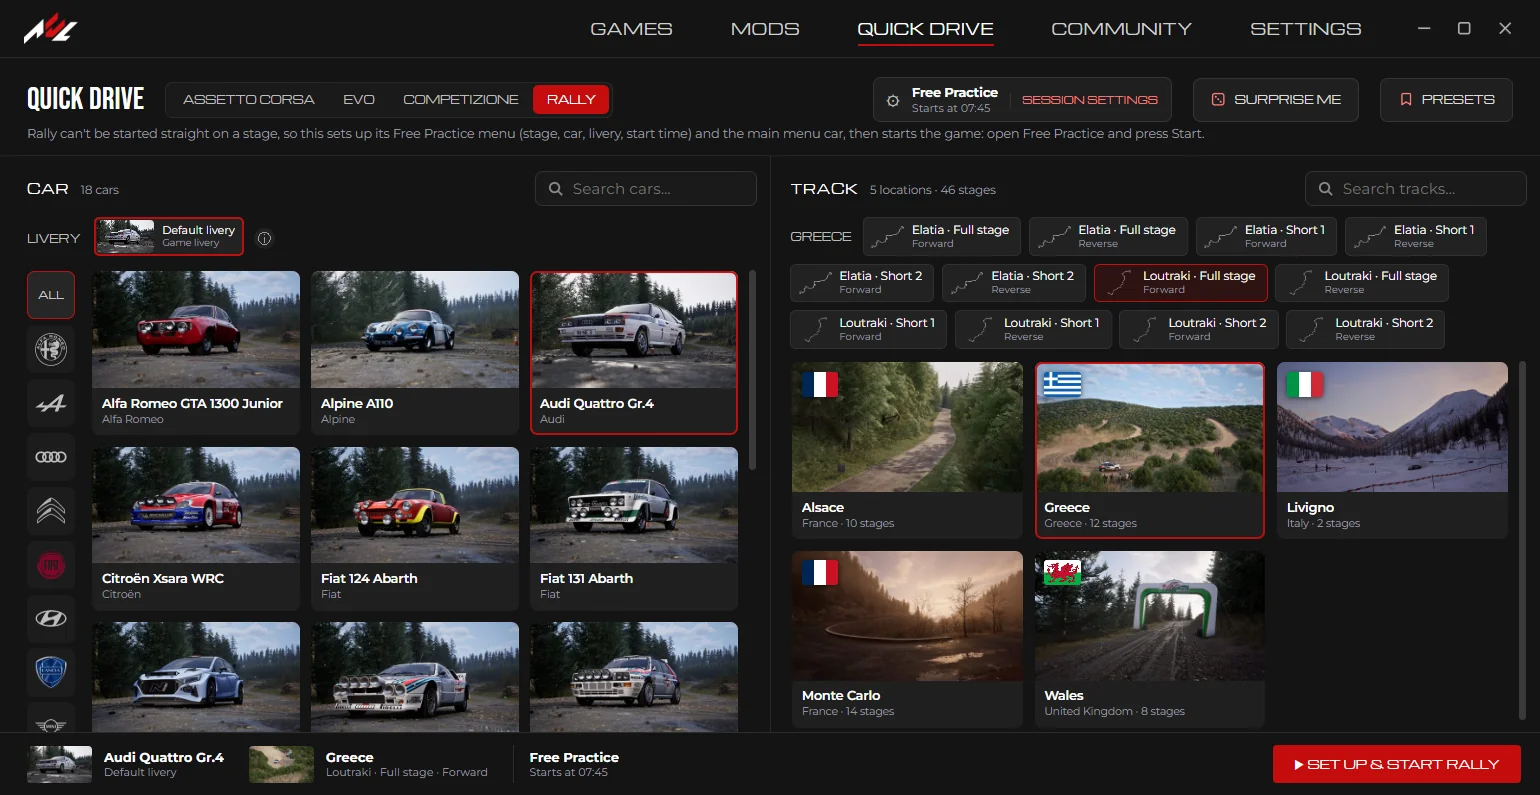
Task: Open SESSION SETTINGS
Action: pyautogui.click(x=1090, y=100)
